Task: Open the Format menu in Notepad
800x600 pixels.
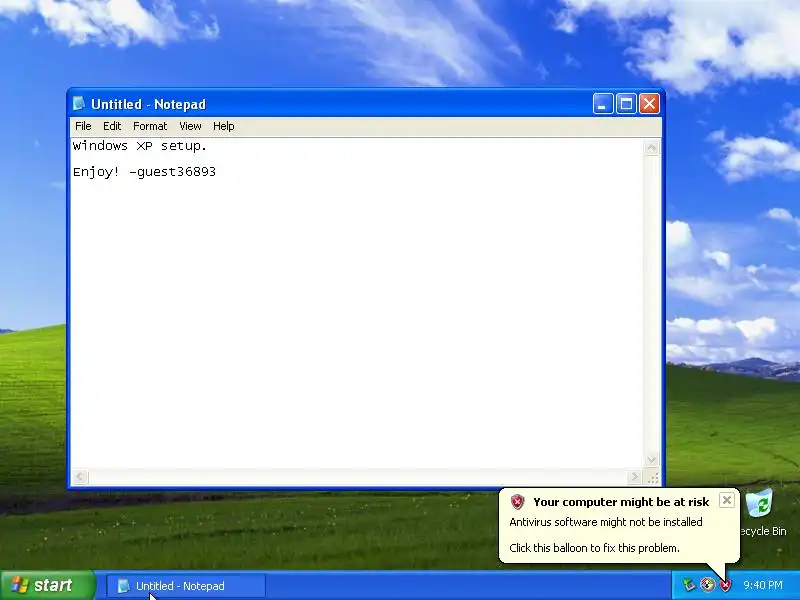Action: [150, 126]
